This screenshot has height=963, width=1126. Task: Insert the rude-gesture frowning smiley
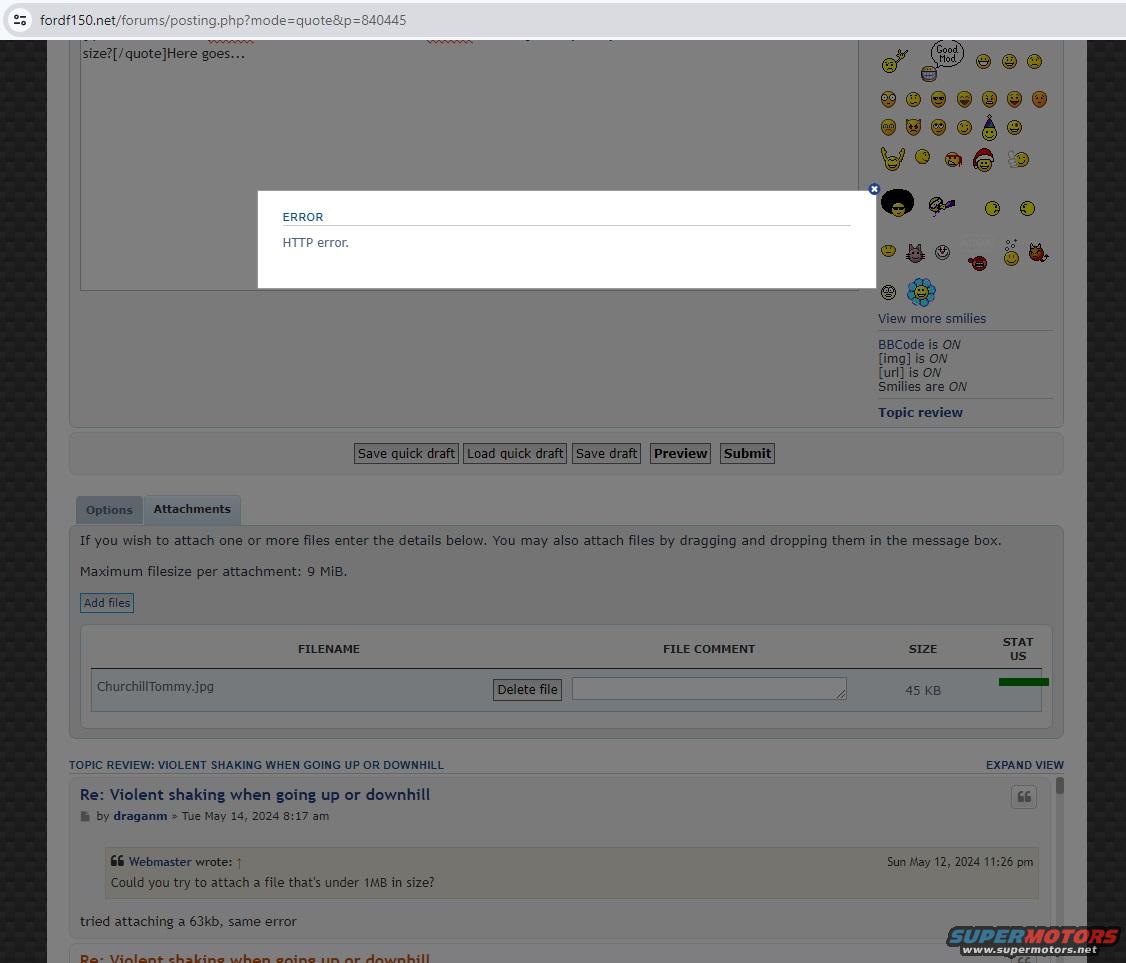(895, 61)
